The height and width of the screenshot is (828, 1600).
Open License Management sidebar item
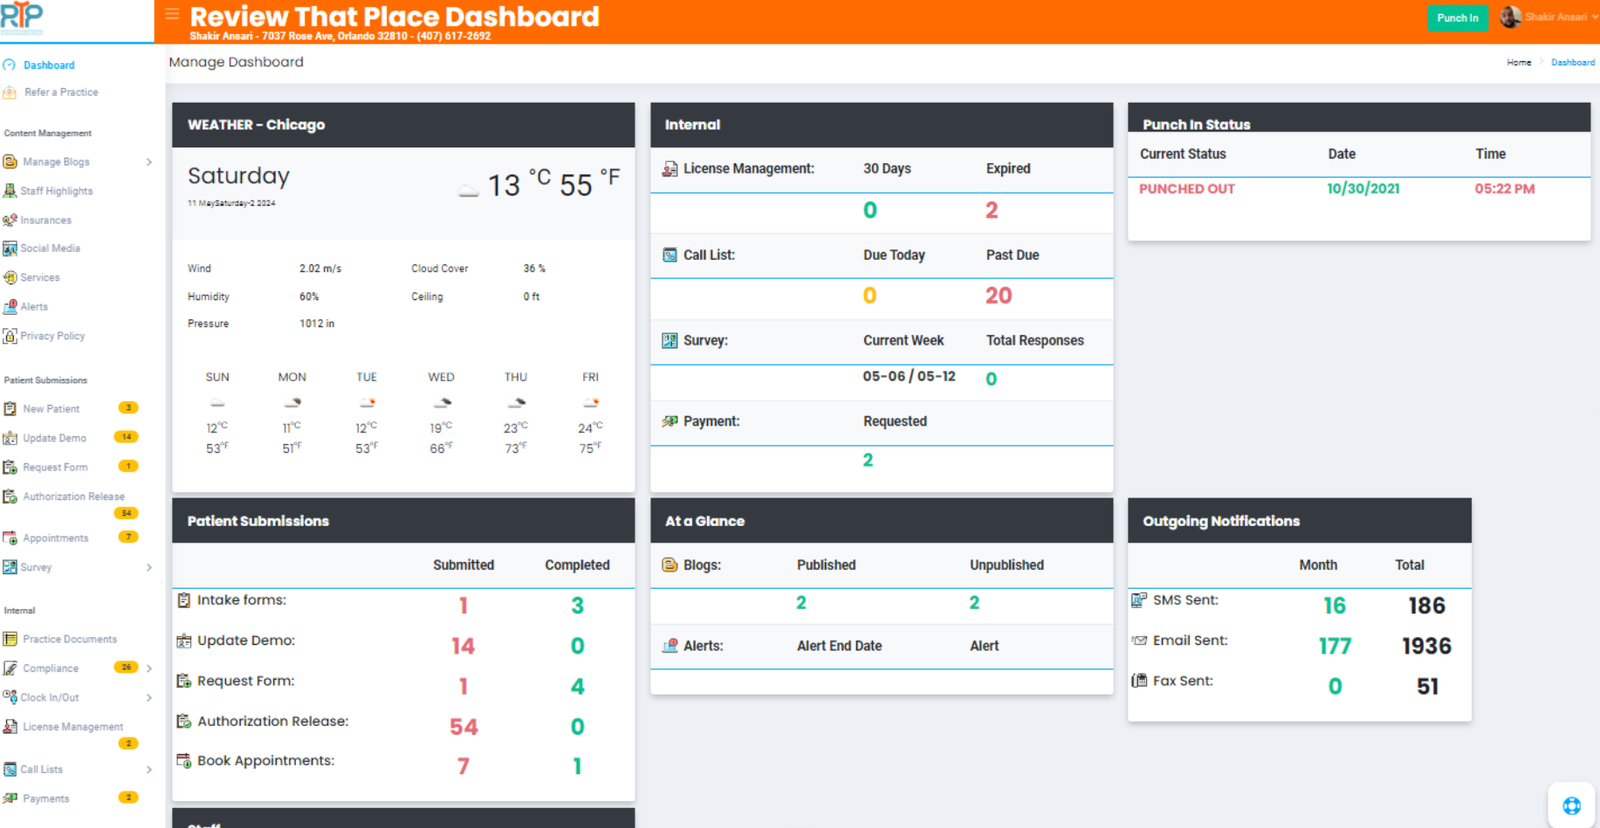pyautogui.click(x=73, y=727)
